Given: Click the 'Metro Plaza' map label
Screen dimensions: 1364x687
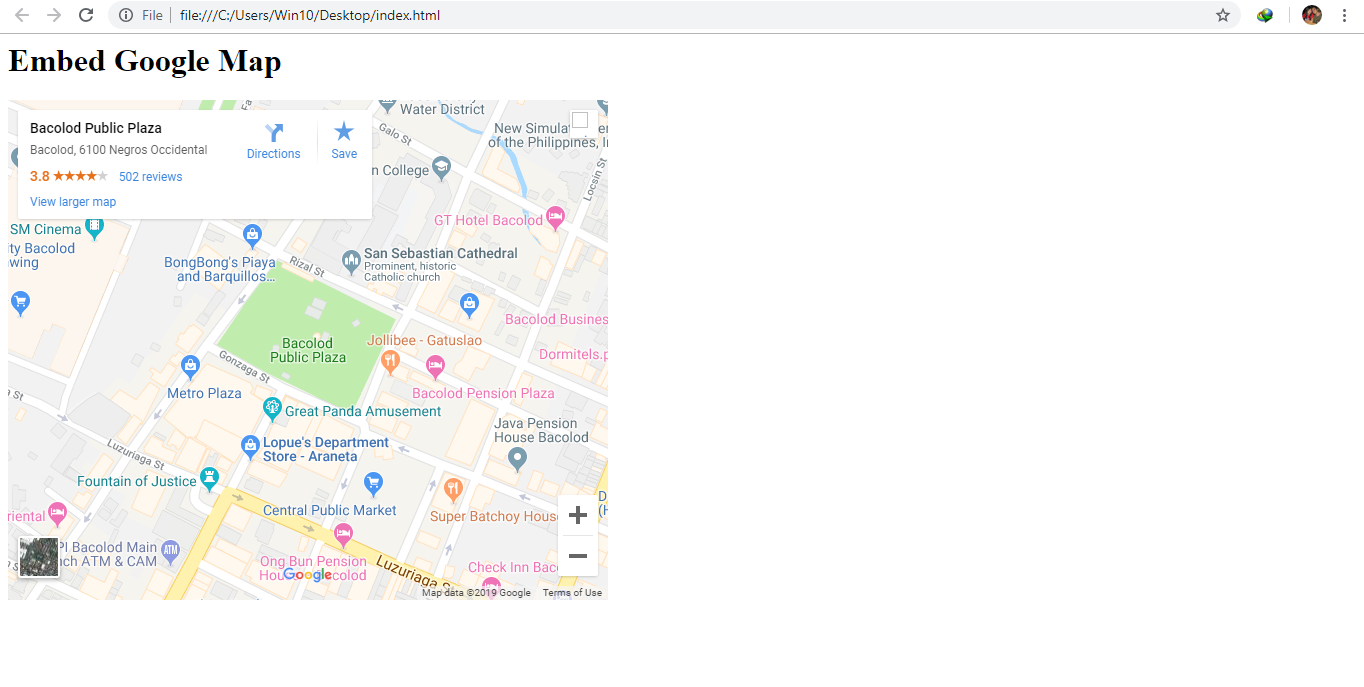Looking at the screenshot, I should click(x=204, y=393).
